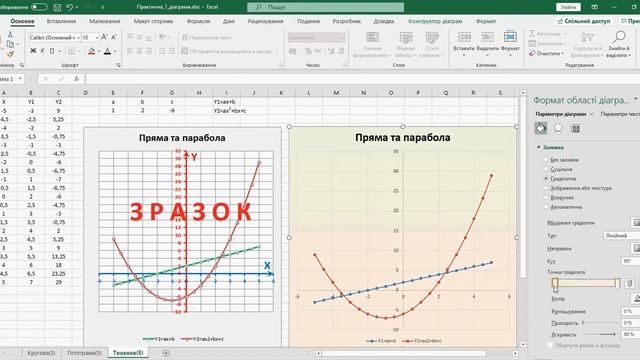Screen dimensions: 640x360
Task: Open fill color dropdown arrow
Action: click(x=99, y=51)
